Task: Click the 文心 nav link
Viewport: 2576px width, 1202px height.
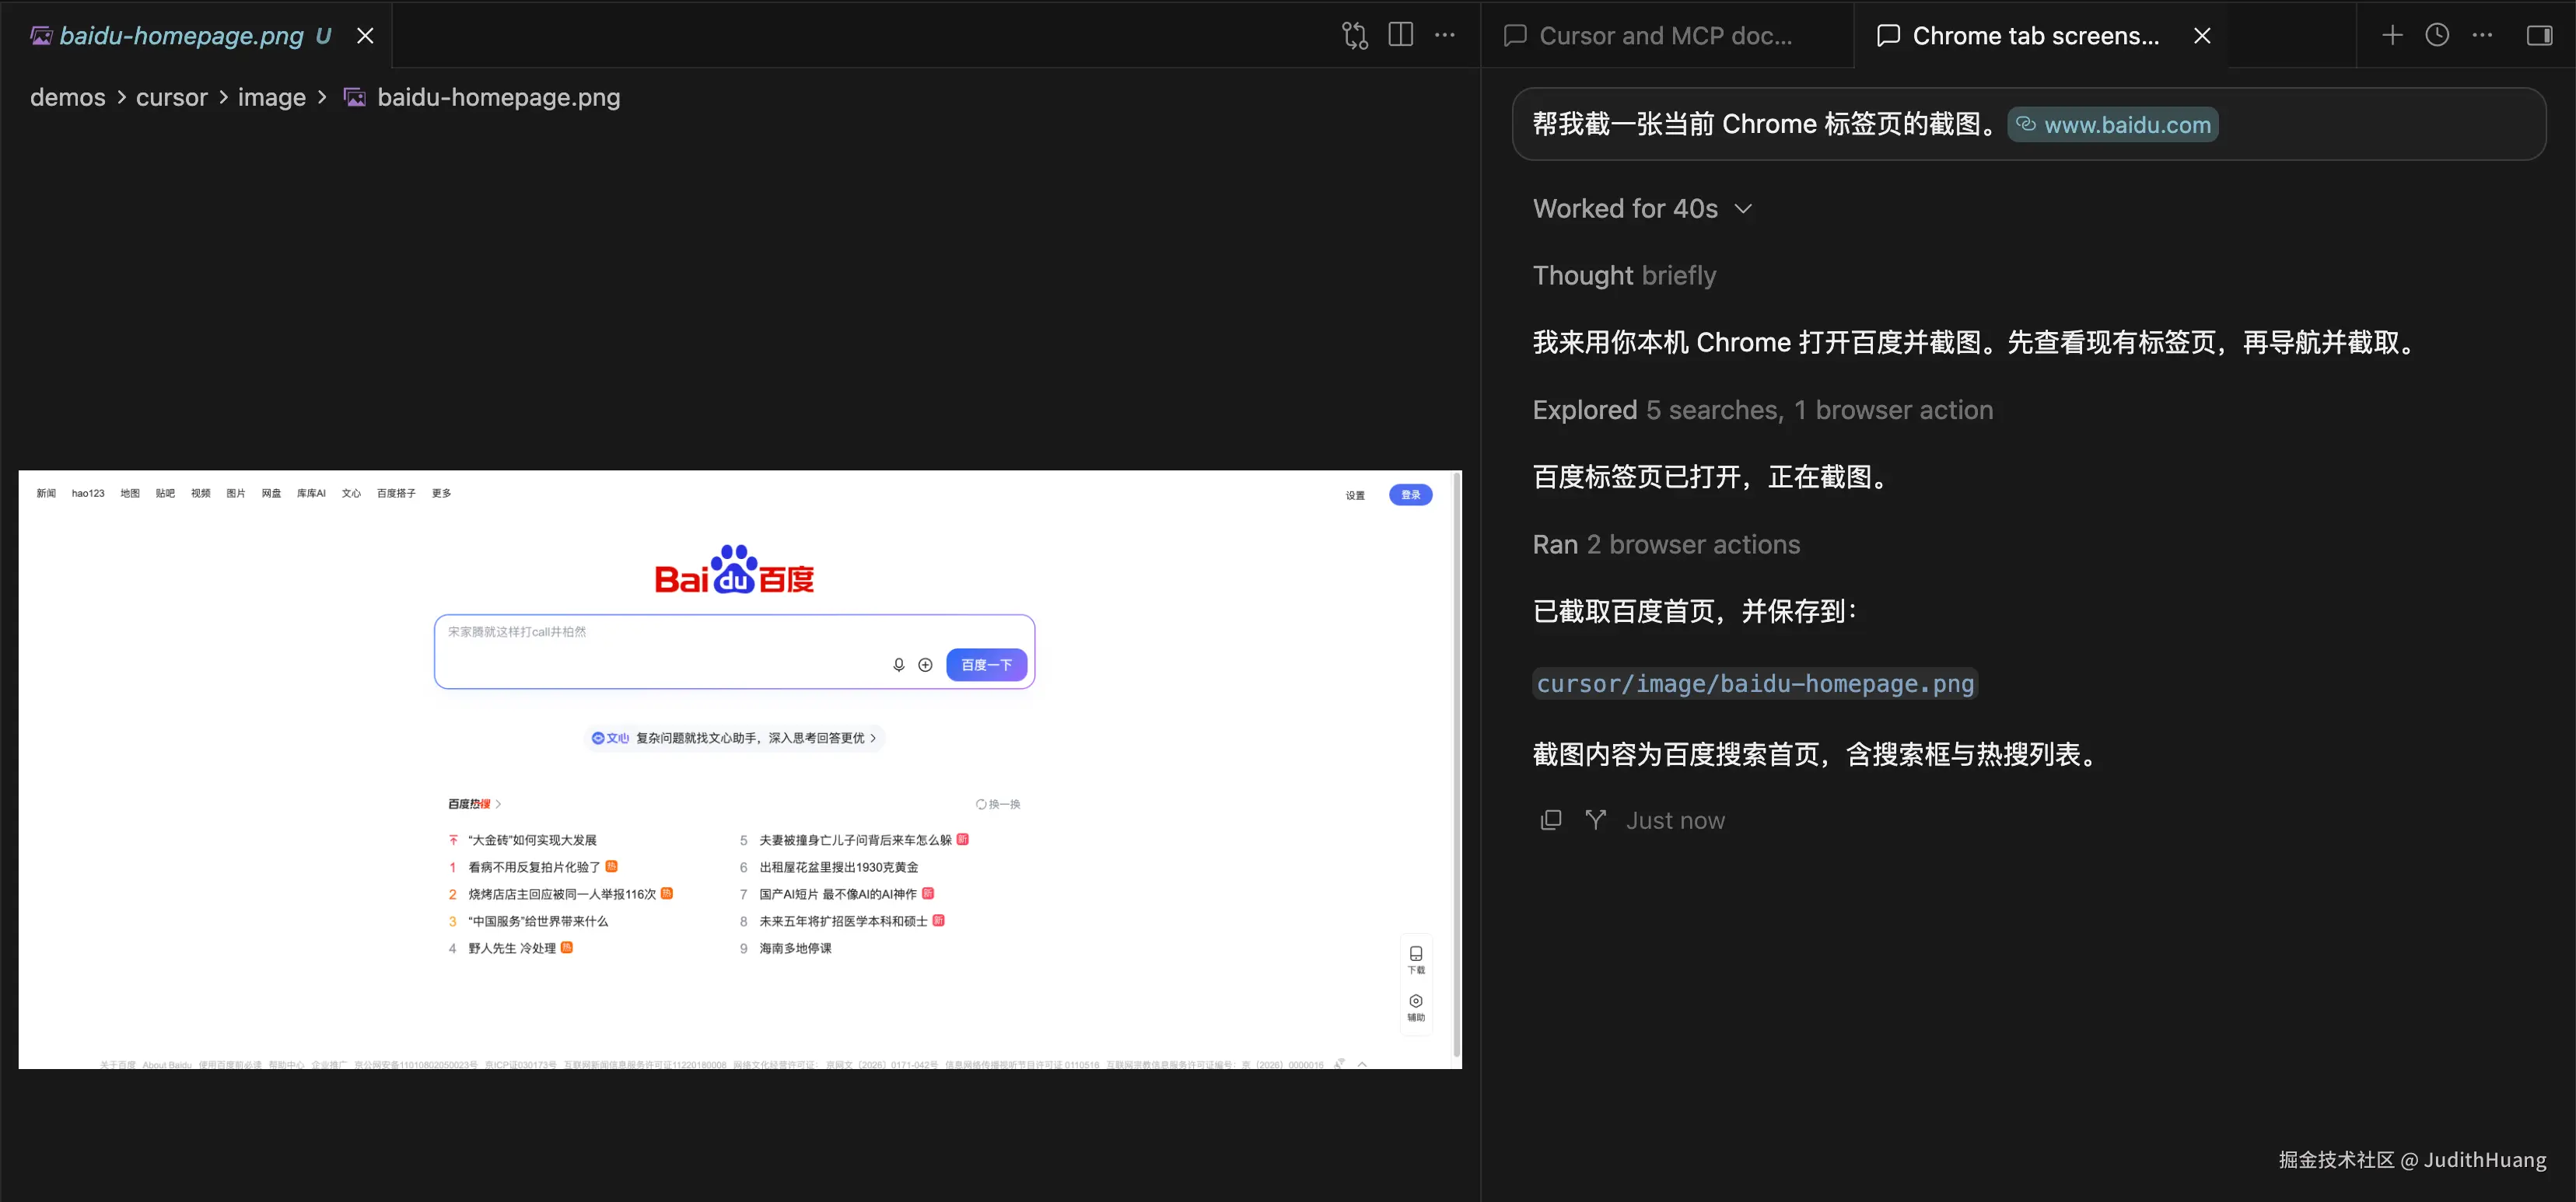Action: pos(351,493)
